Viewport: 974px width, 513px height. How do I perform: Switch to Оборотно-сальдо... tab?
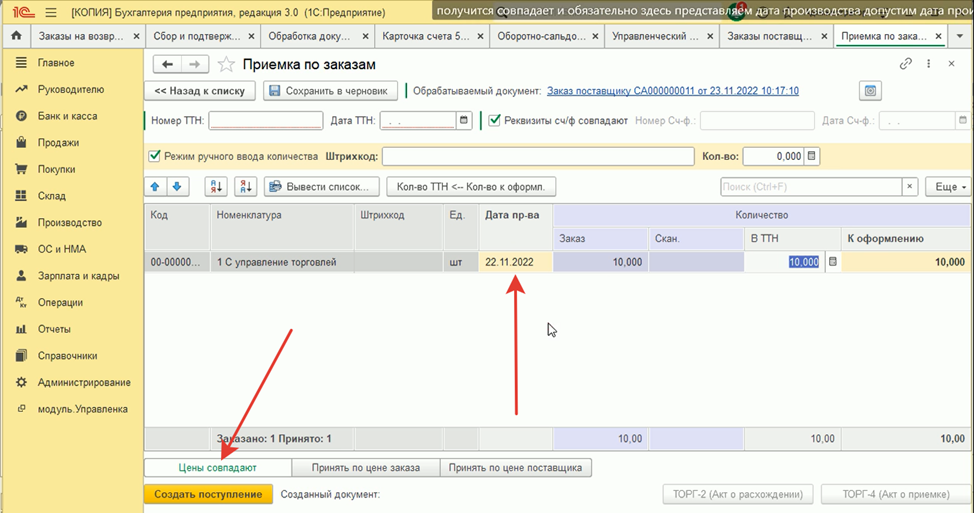541,36
